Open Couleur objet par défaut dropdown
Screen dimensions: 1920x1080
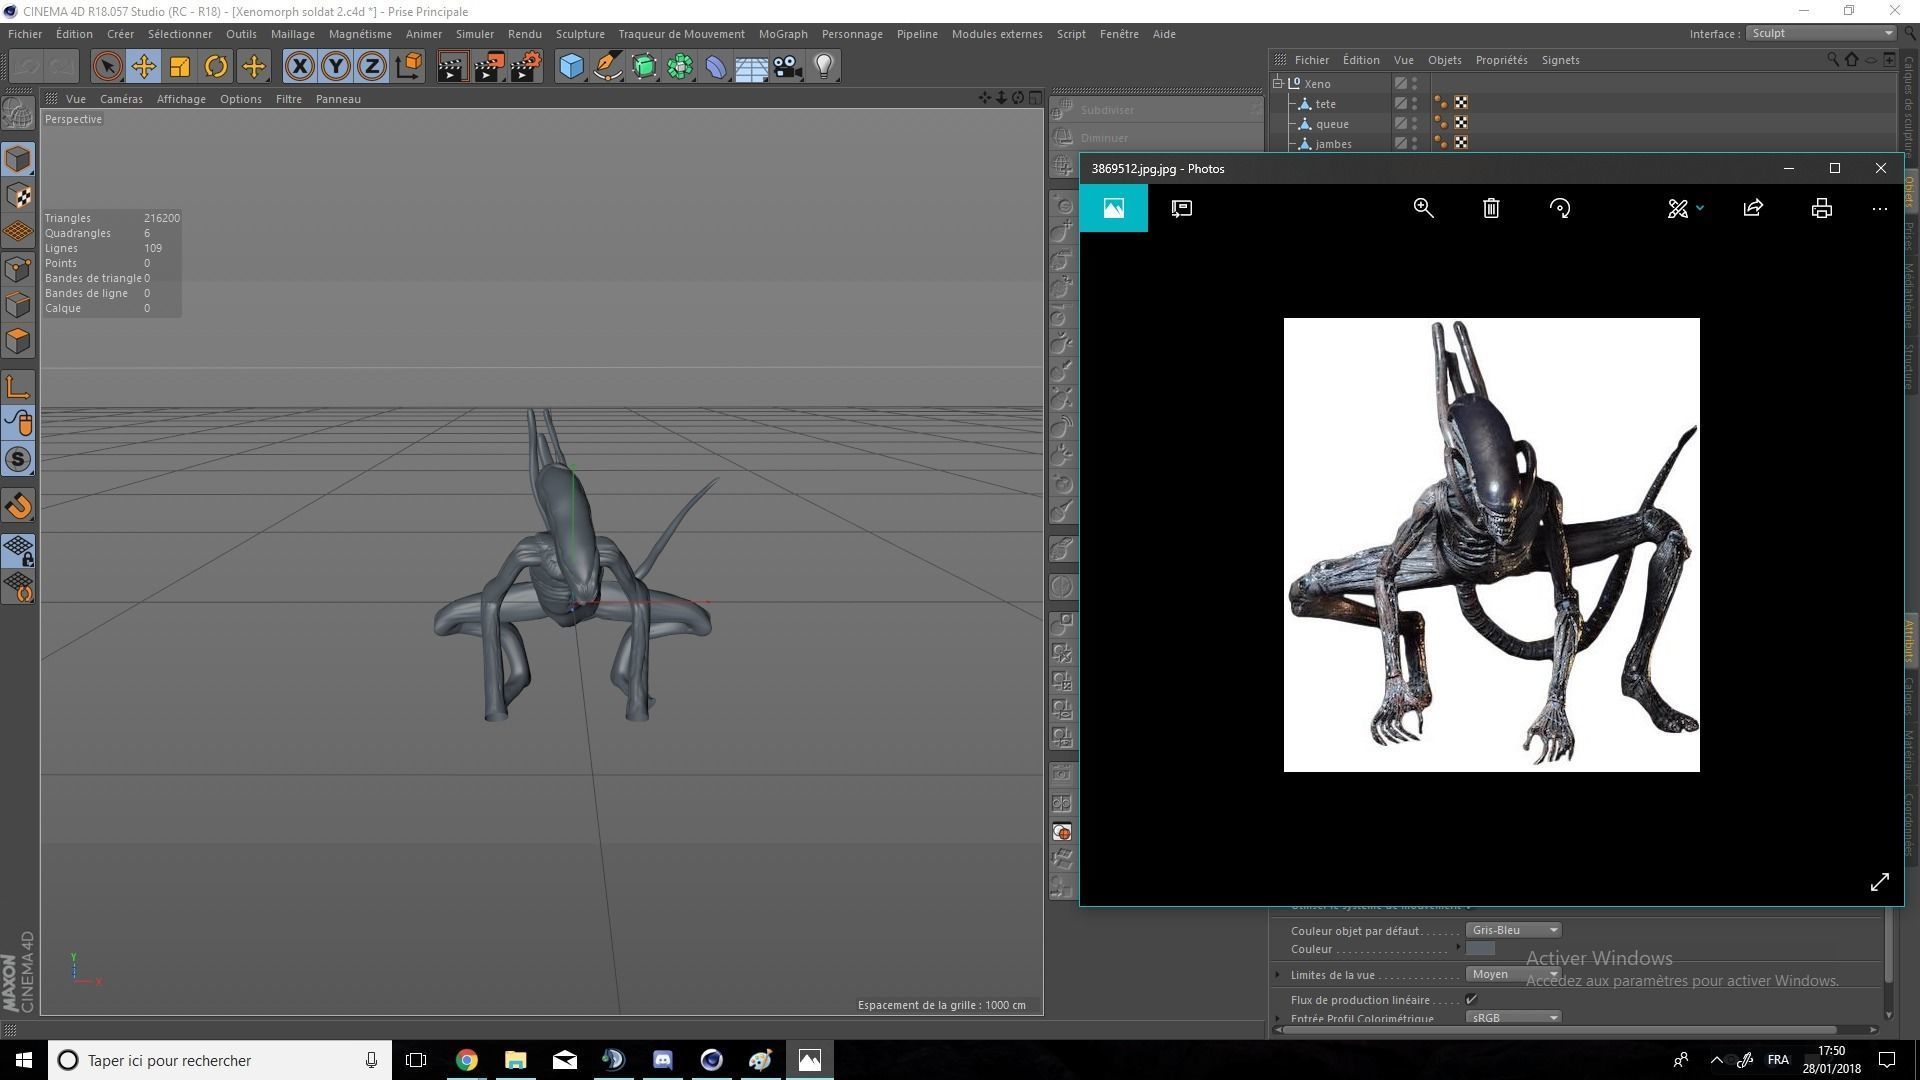(1514, 930)
